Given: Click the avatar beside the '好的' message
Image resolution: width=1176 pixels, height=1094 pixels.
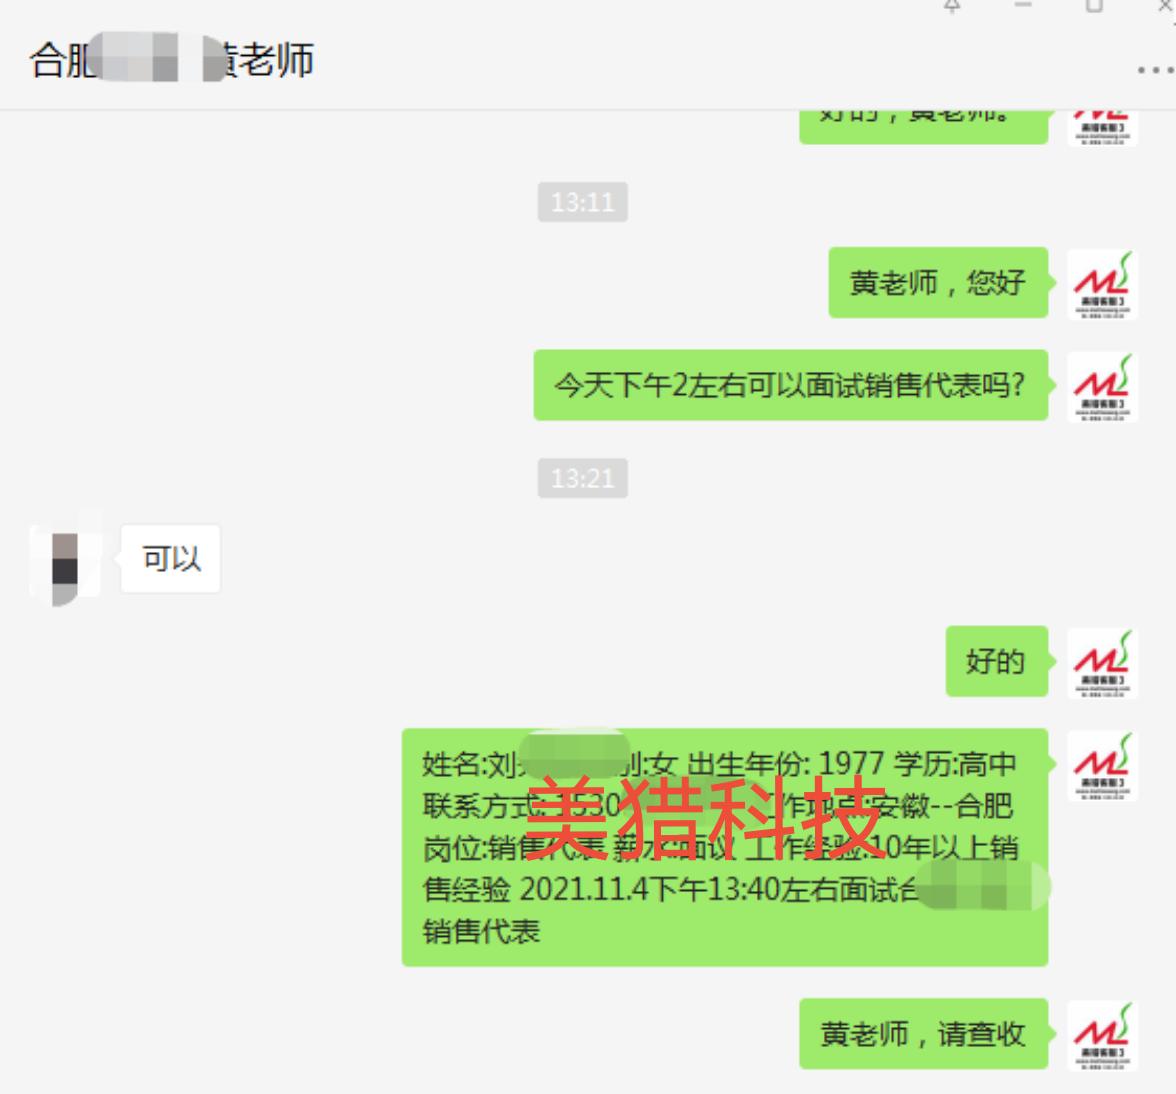Looking at the screenshot, I should click(1102, 663).
